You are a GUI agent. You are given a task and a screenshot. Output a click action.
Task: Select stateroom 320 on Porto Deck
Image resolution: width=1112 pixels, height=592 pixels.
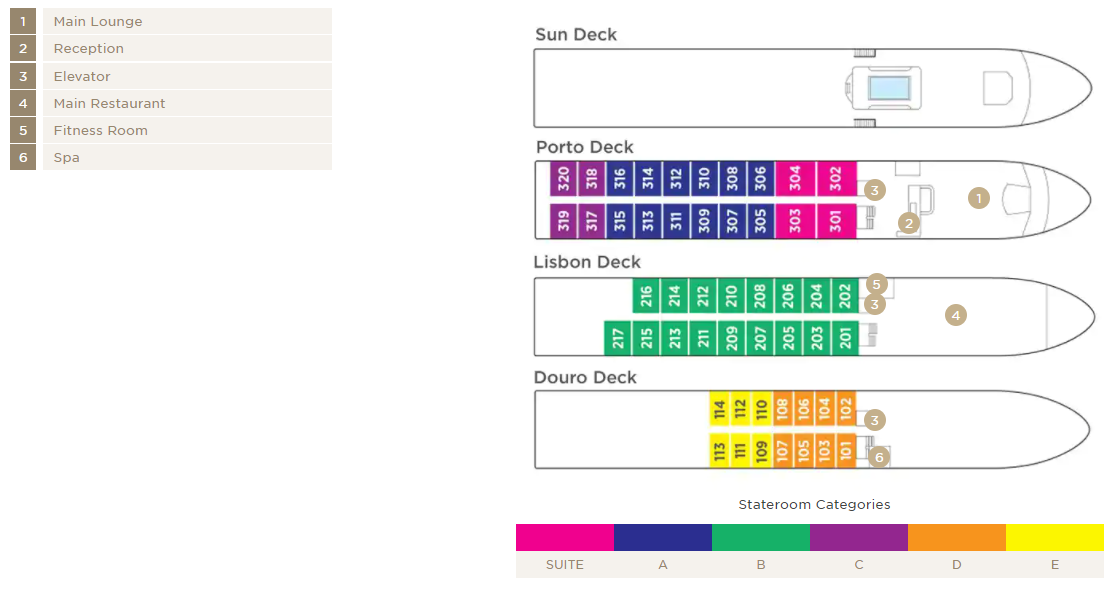point(563,179)
